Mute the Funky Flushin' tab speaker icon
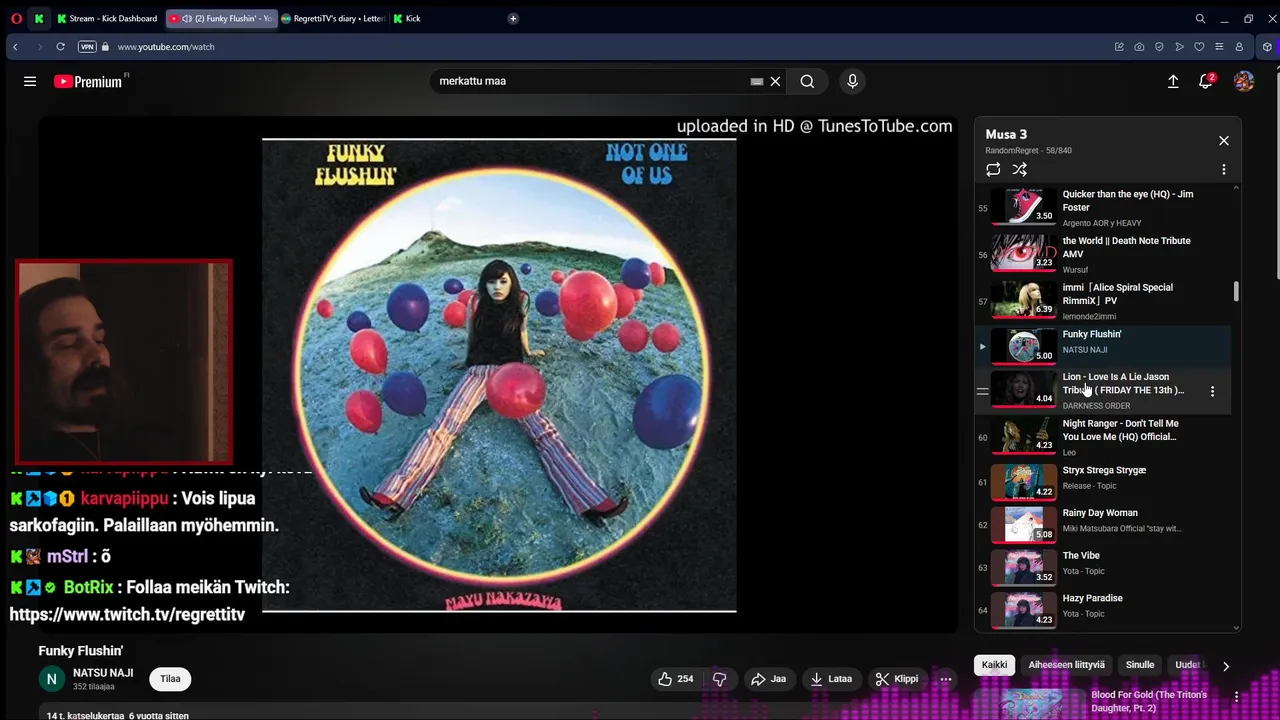 click(187, 18)
